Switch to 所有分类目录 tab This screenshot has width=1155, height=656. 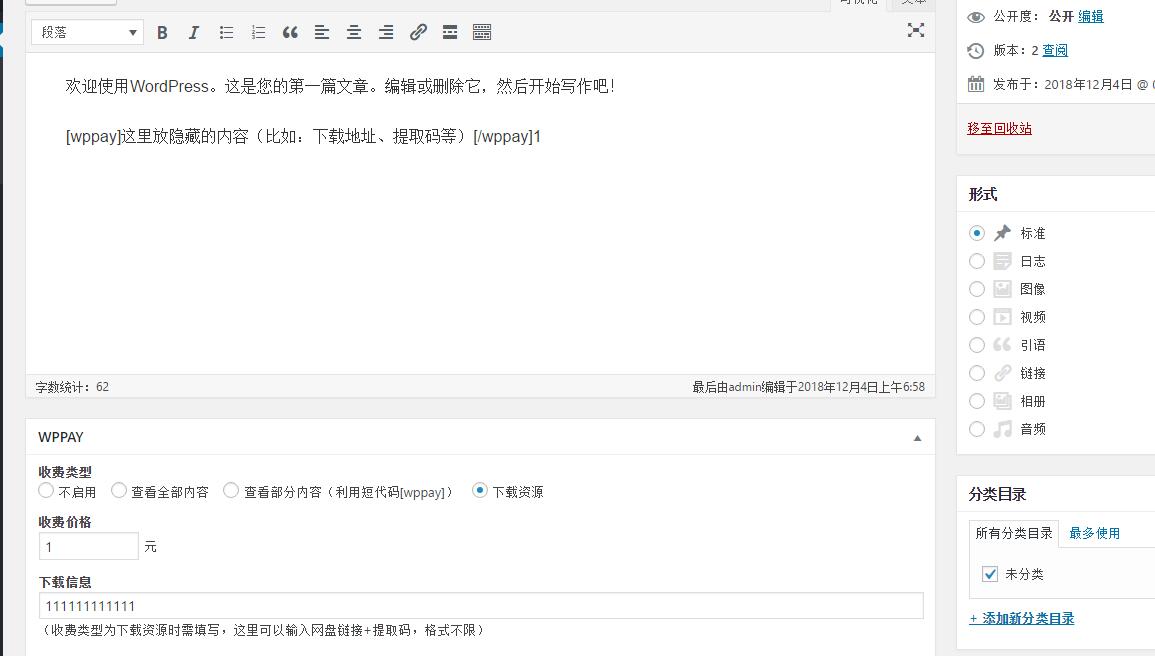[1014, 533]
